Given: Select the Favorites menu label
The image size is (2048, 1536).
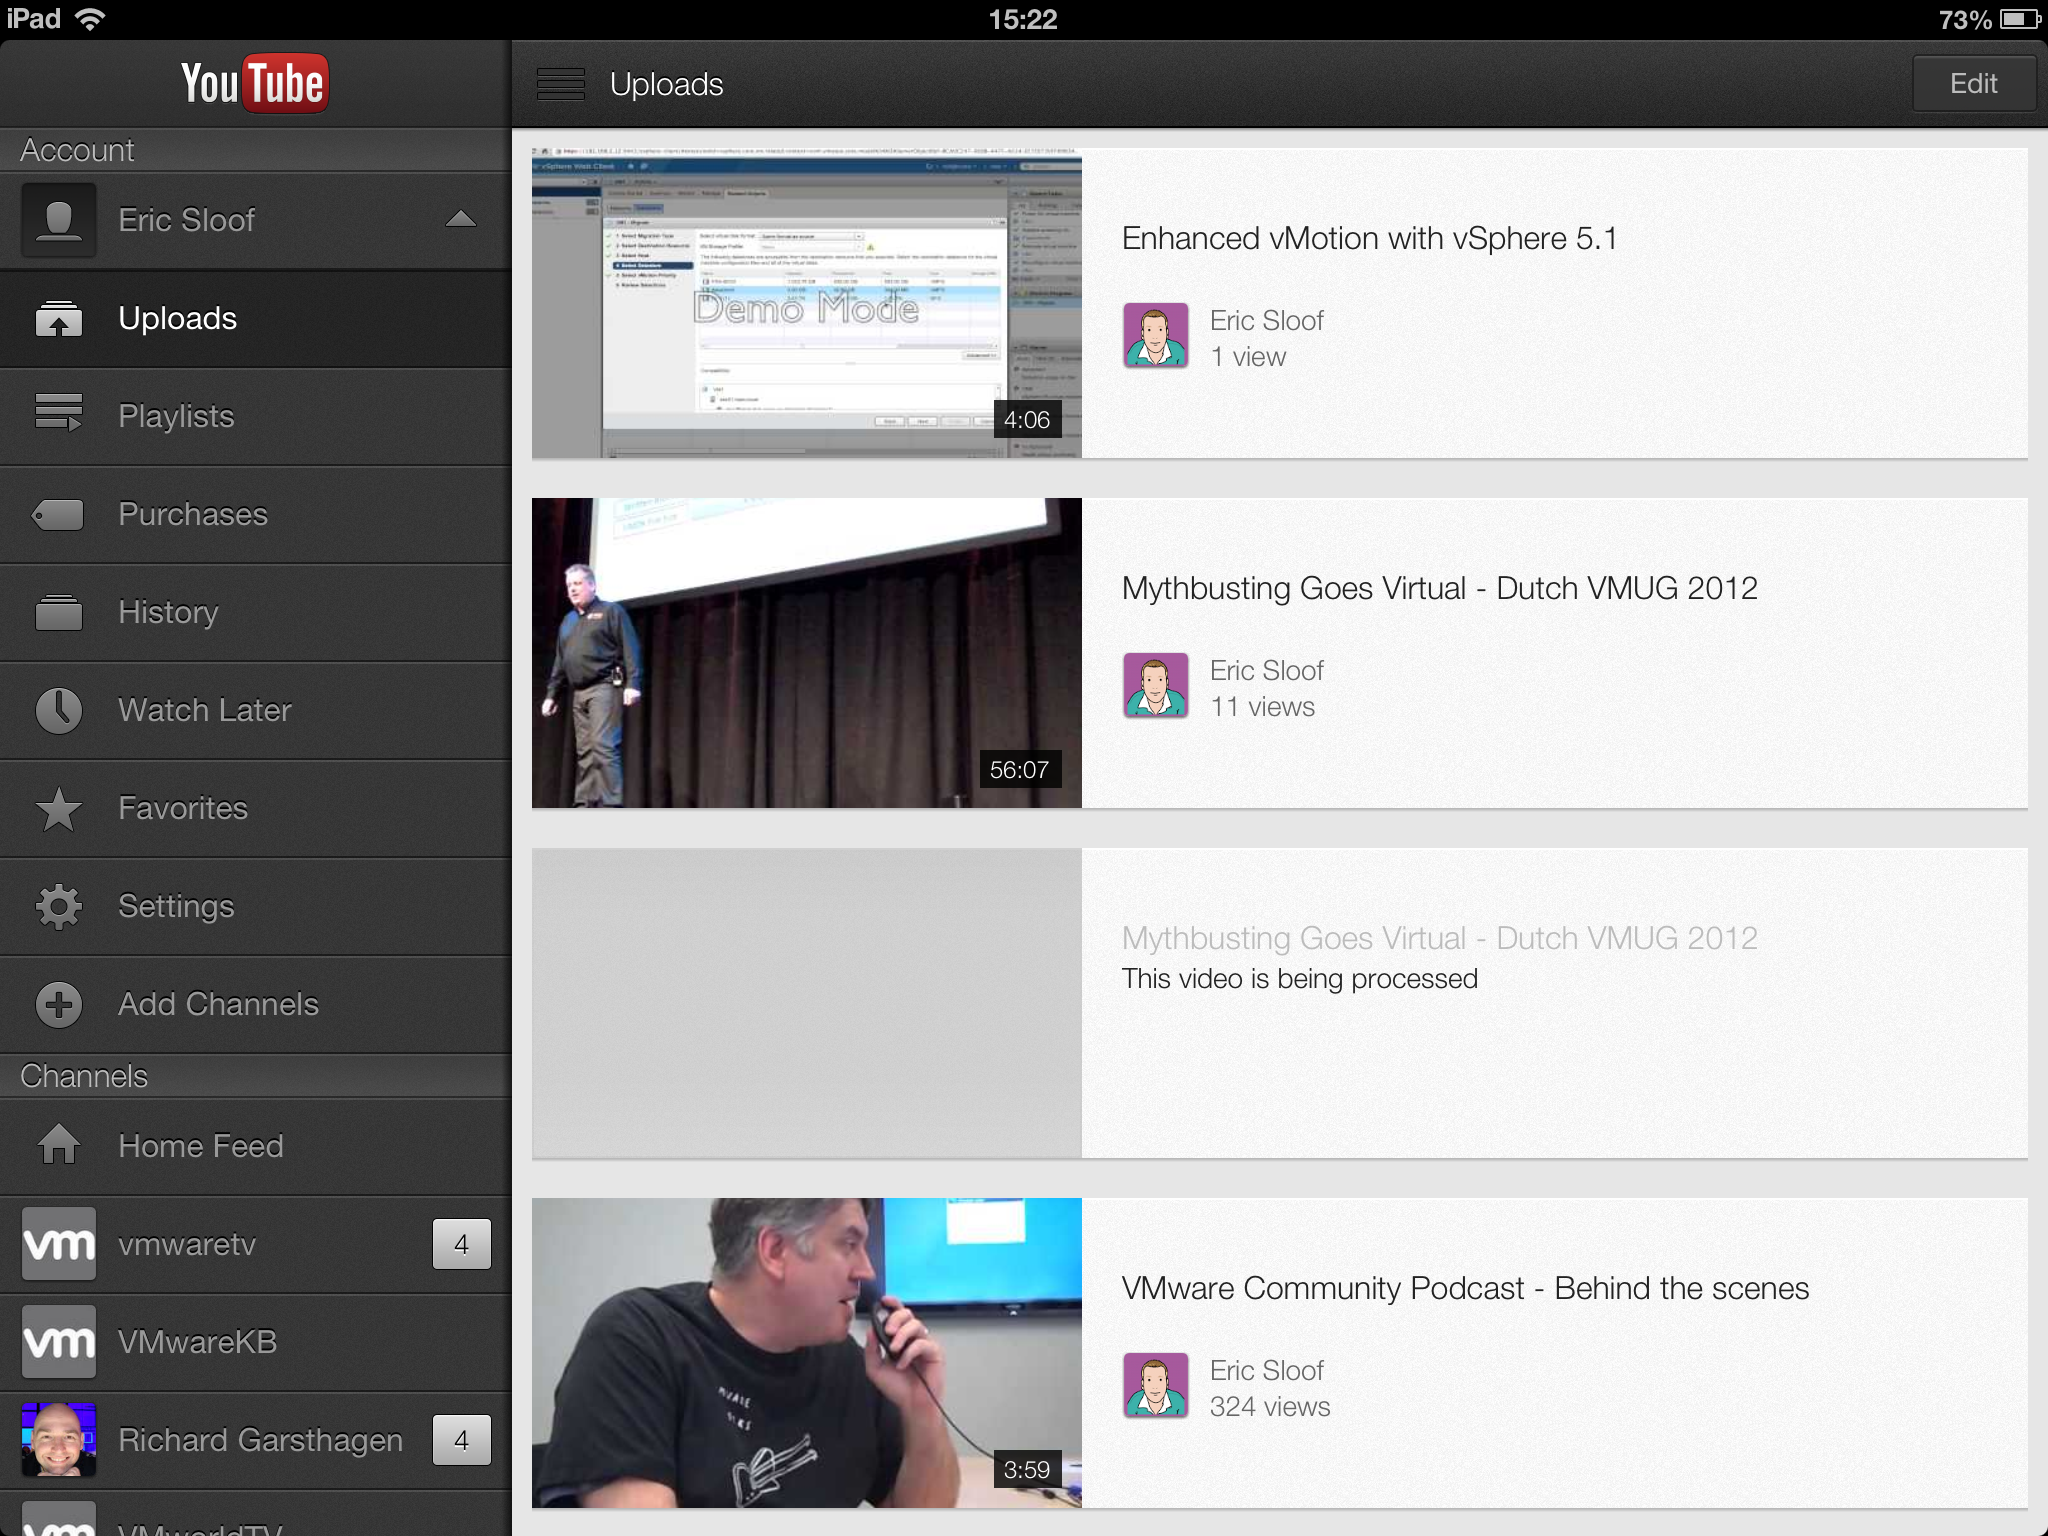Looking at the screenshot, I should (183, 808).
